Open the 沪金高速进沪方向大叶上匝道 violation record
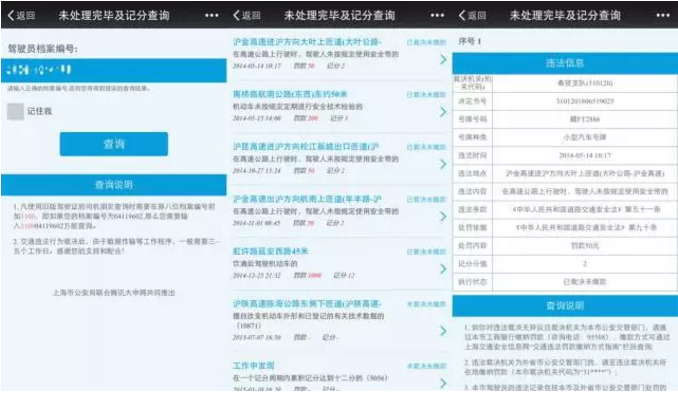 coord(338,54)
